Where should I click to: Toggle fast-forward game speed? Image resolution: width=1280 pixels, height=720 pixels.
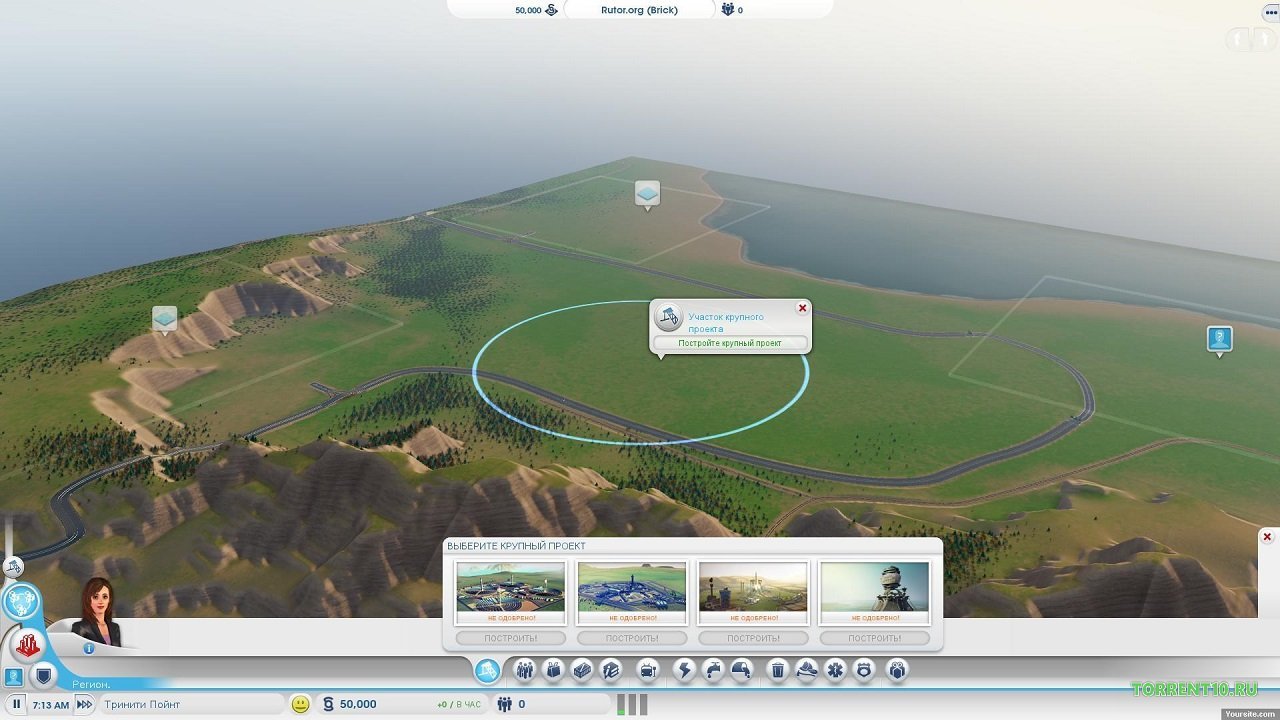point(84,704)
